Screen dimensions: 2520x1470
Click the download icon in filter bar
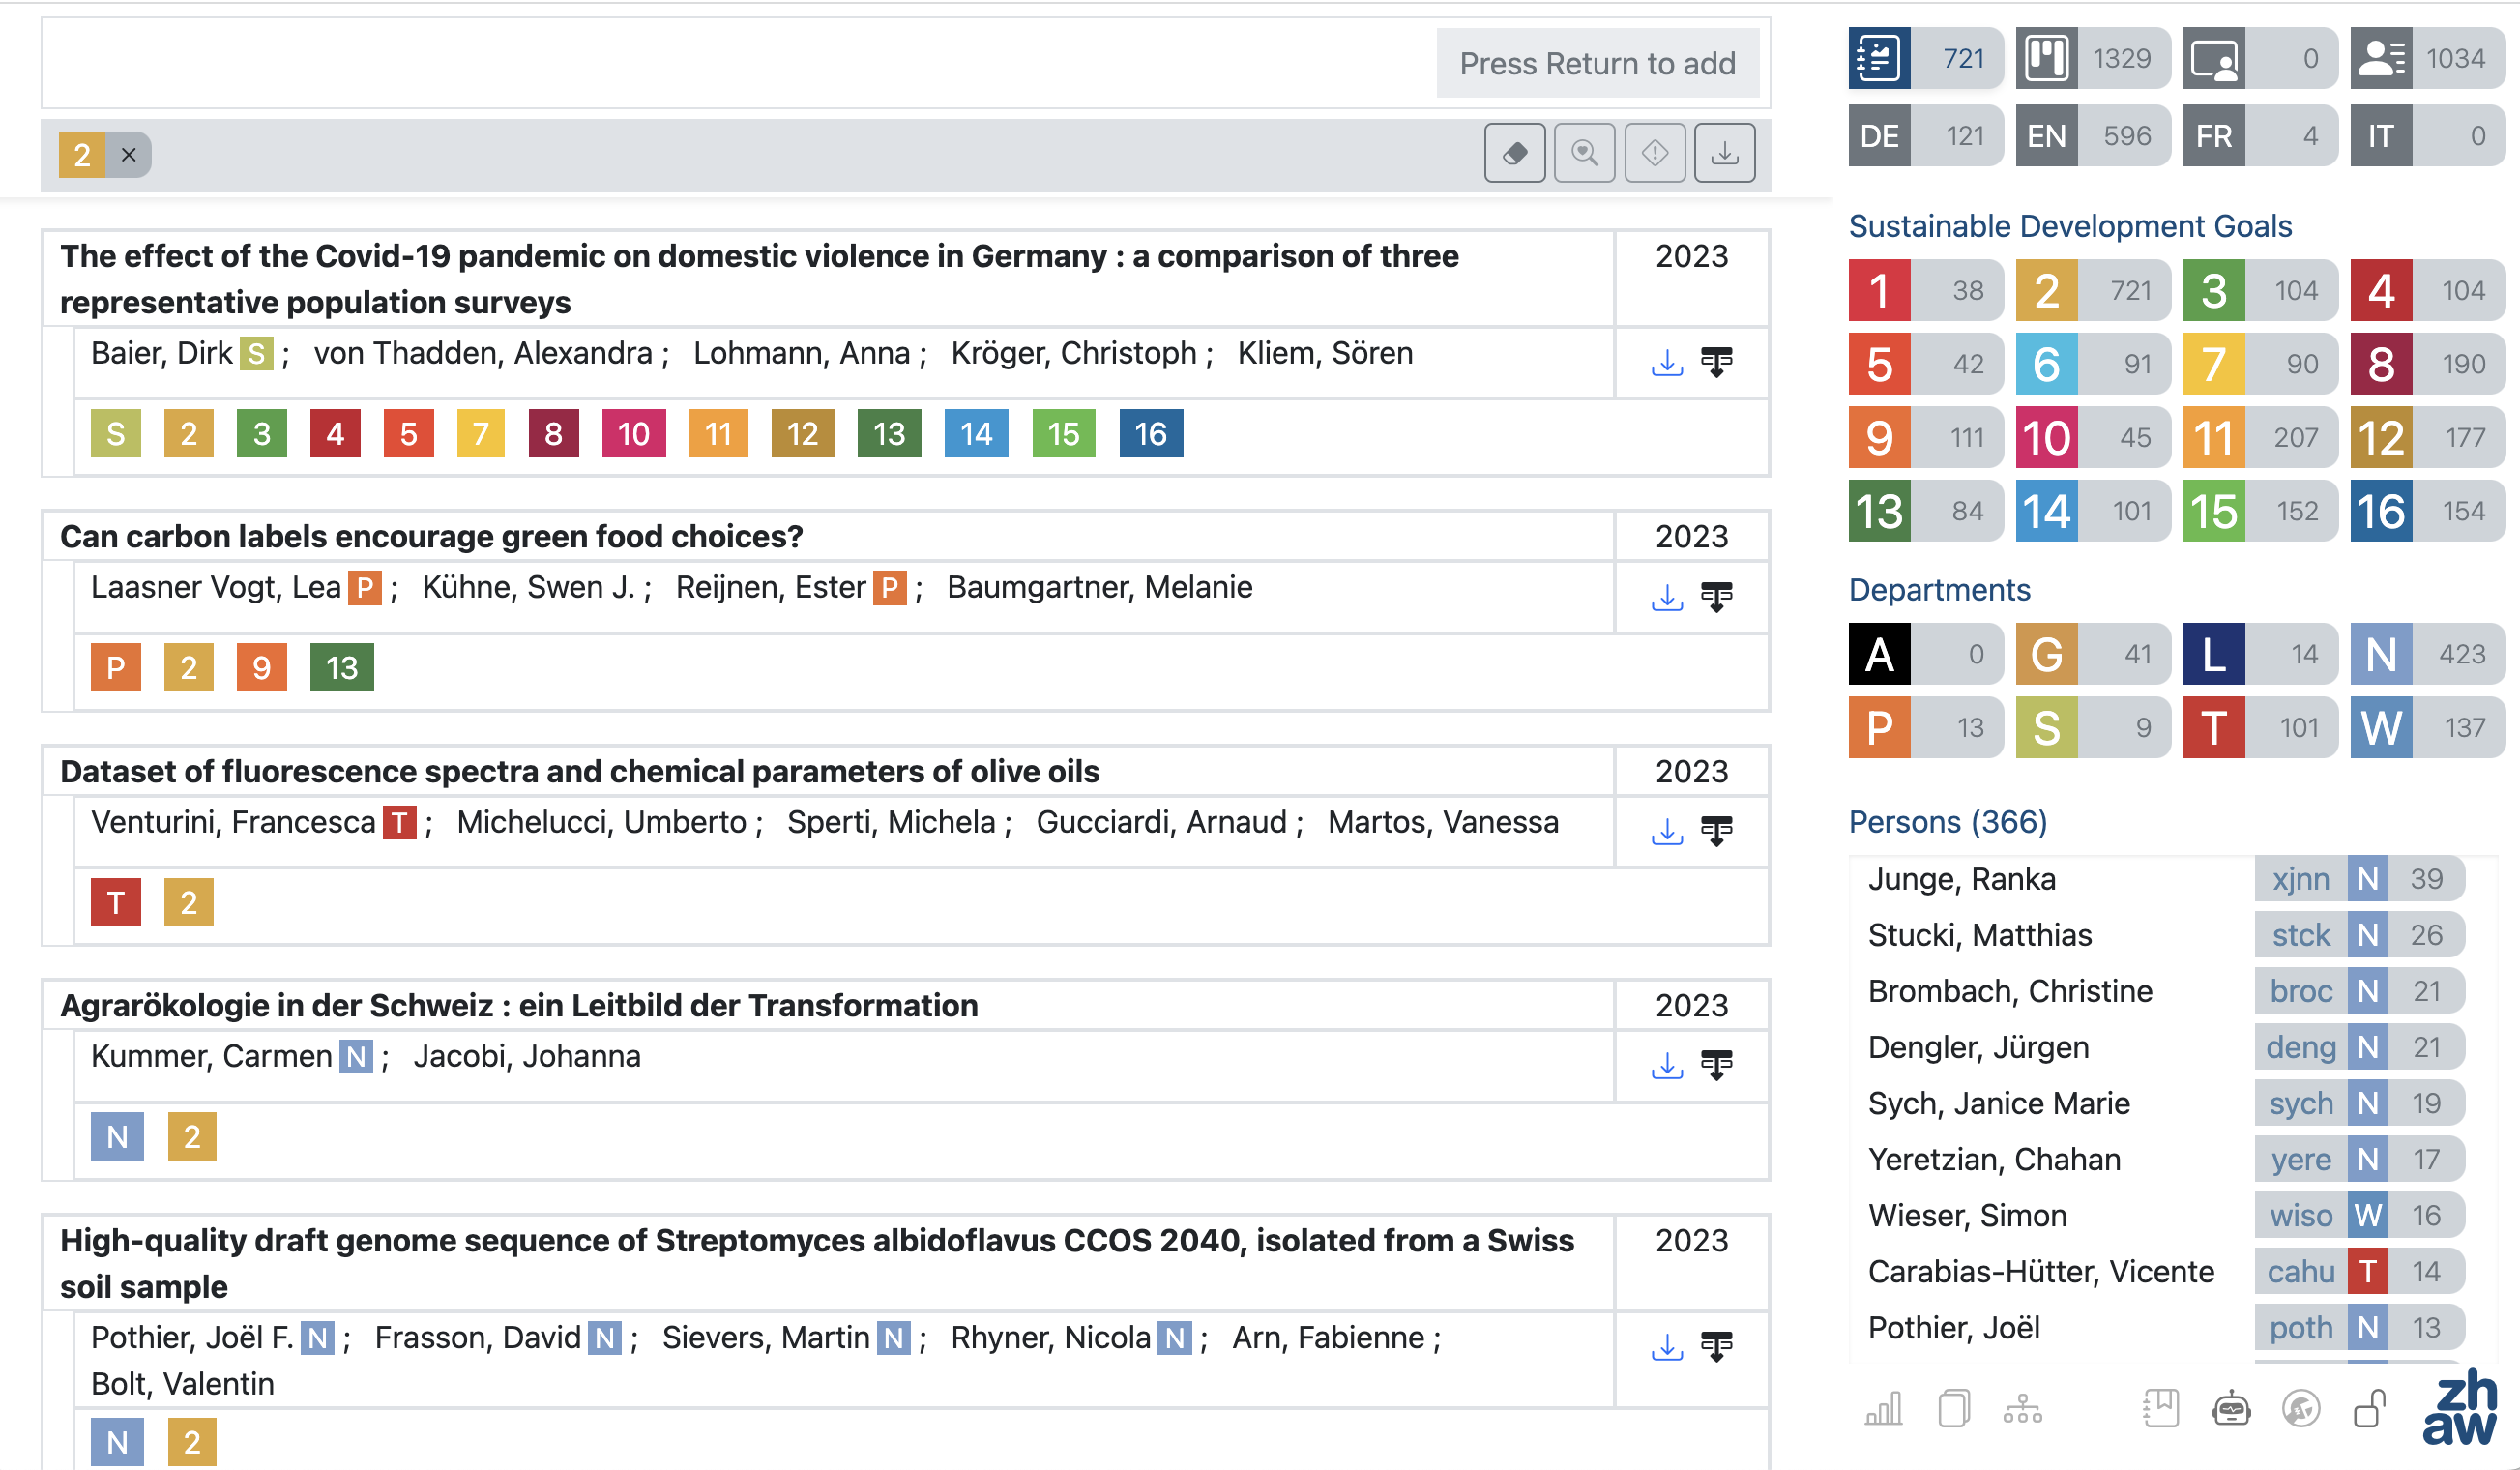point(1724,154)
